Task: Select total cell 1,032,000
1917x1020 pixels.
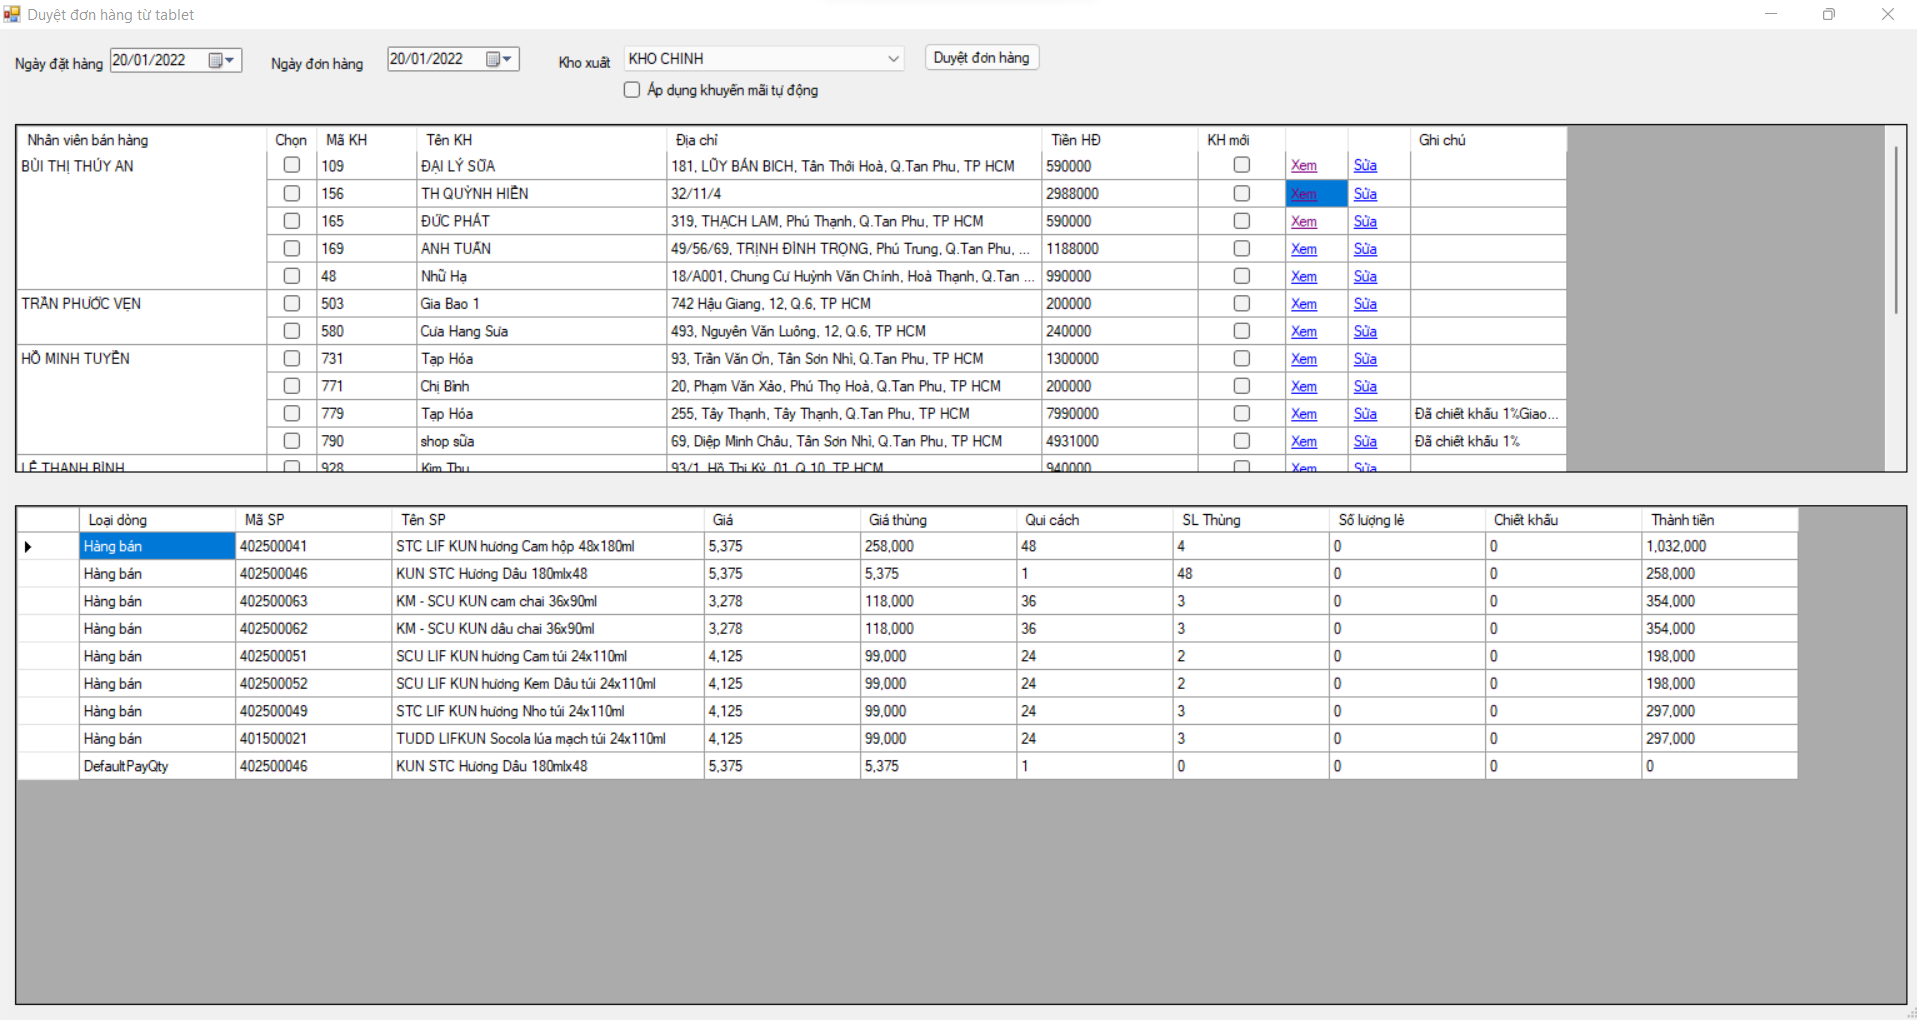Action: point(1719,547)
